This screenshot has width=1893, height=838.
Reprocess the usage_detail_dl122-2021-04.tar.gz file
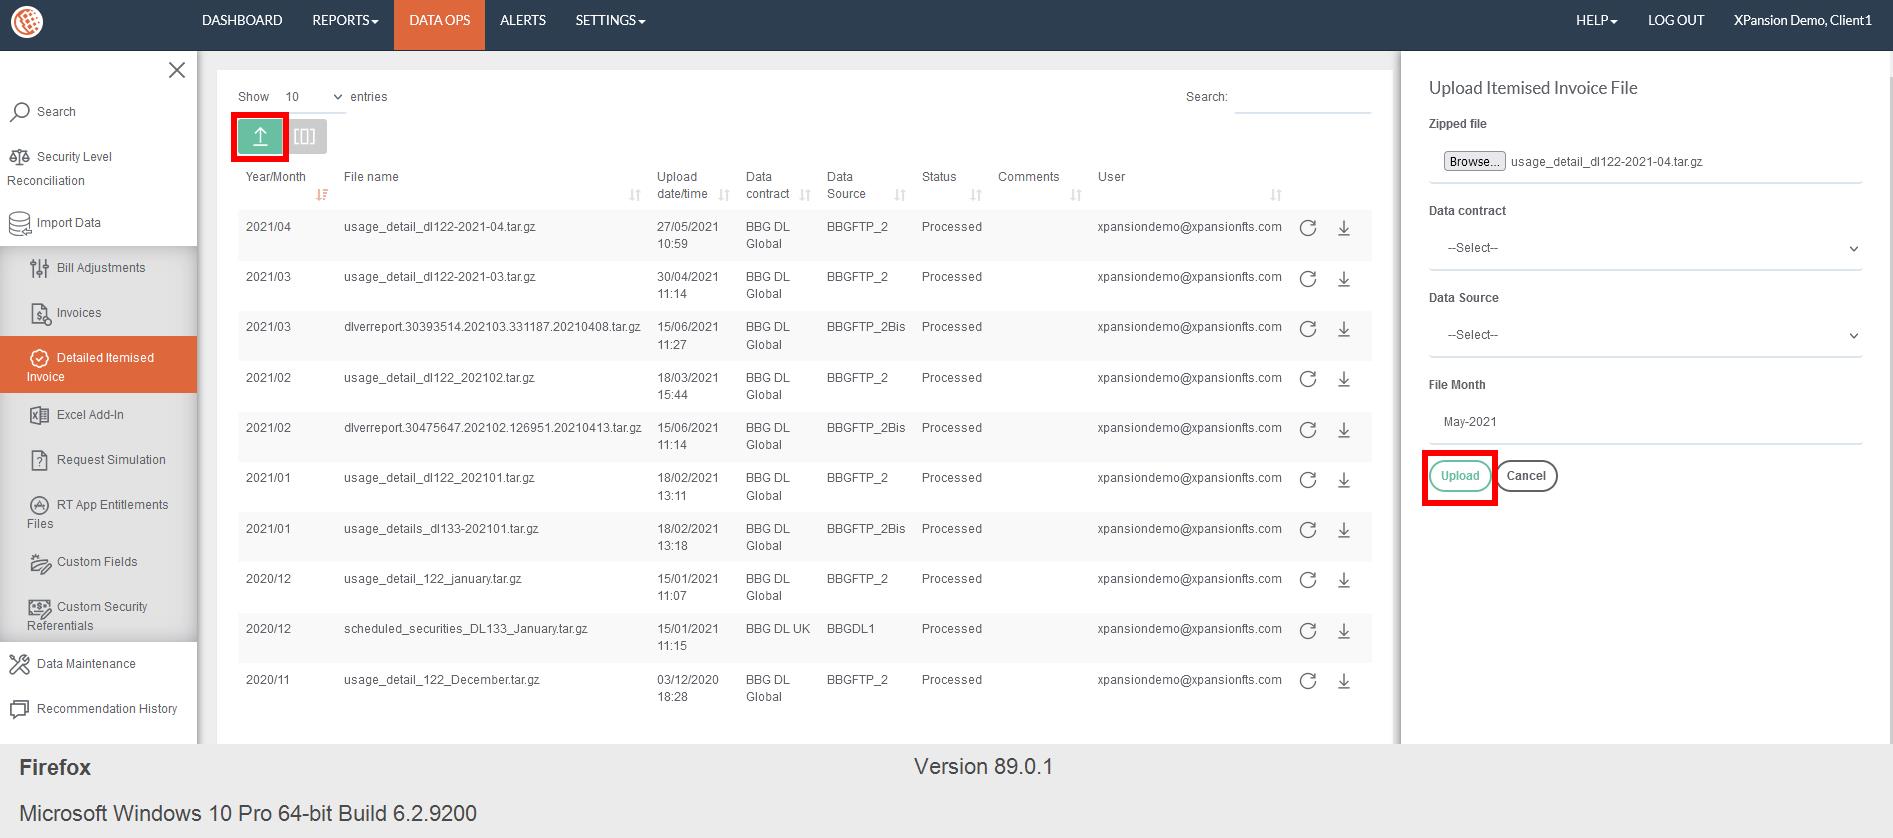pyautogui.click(x=1307, y=228)
